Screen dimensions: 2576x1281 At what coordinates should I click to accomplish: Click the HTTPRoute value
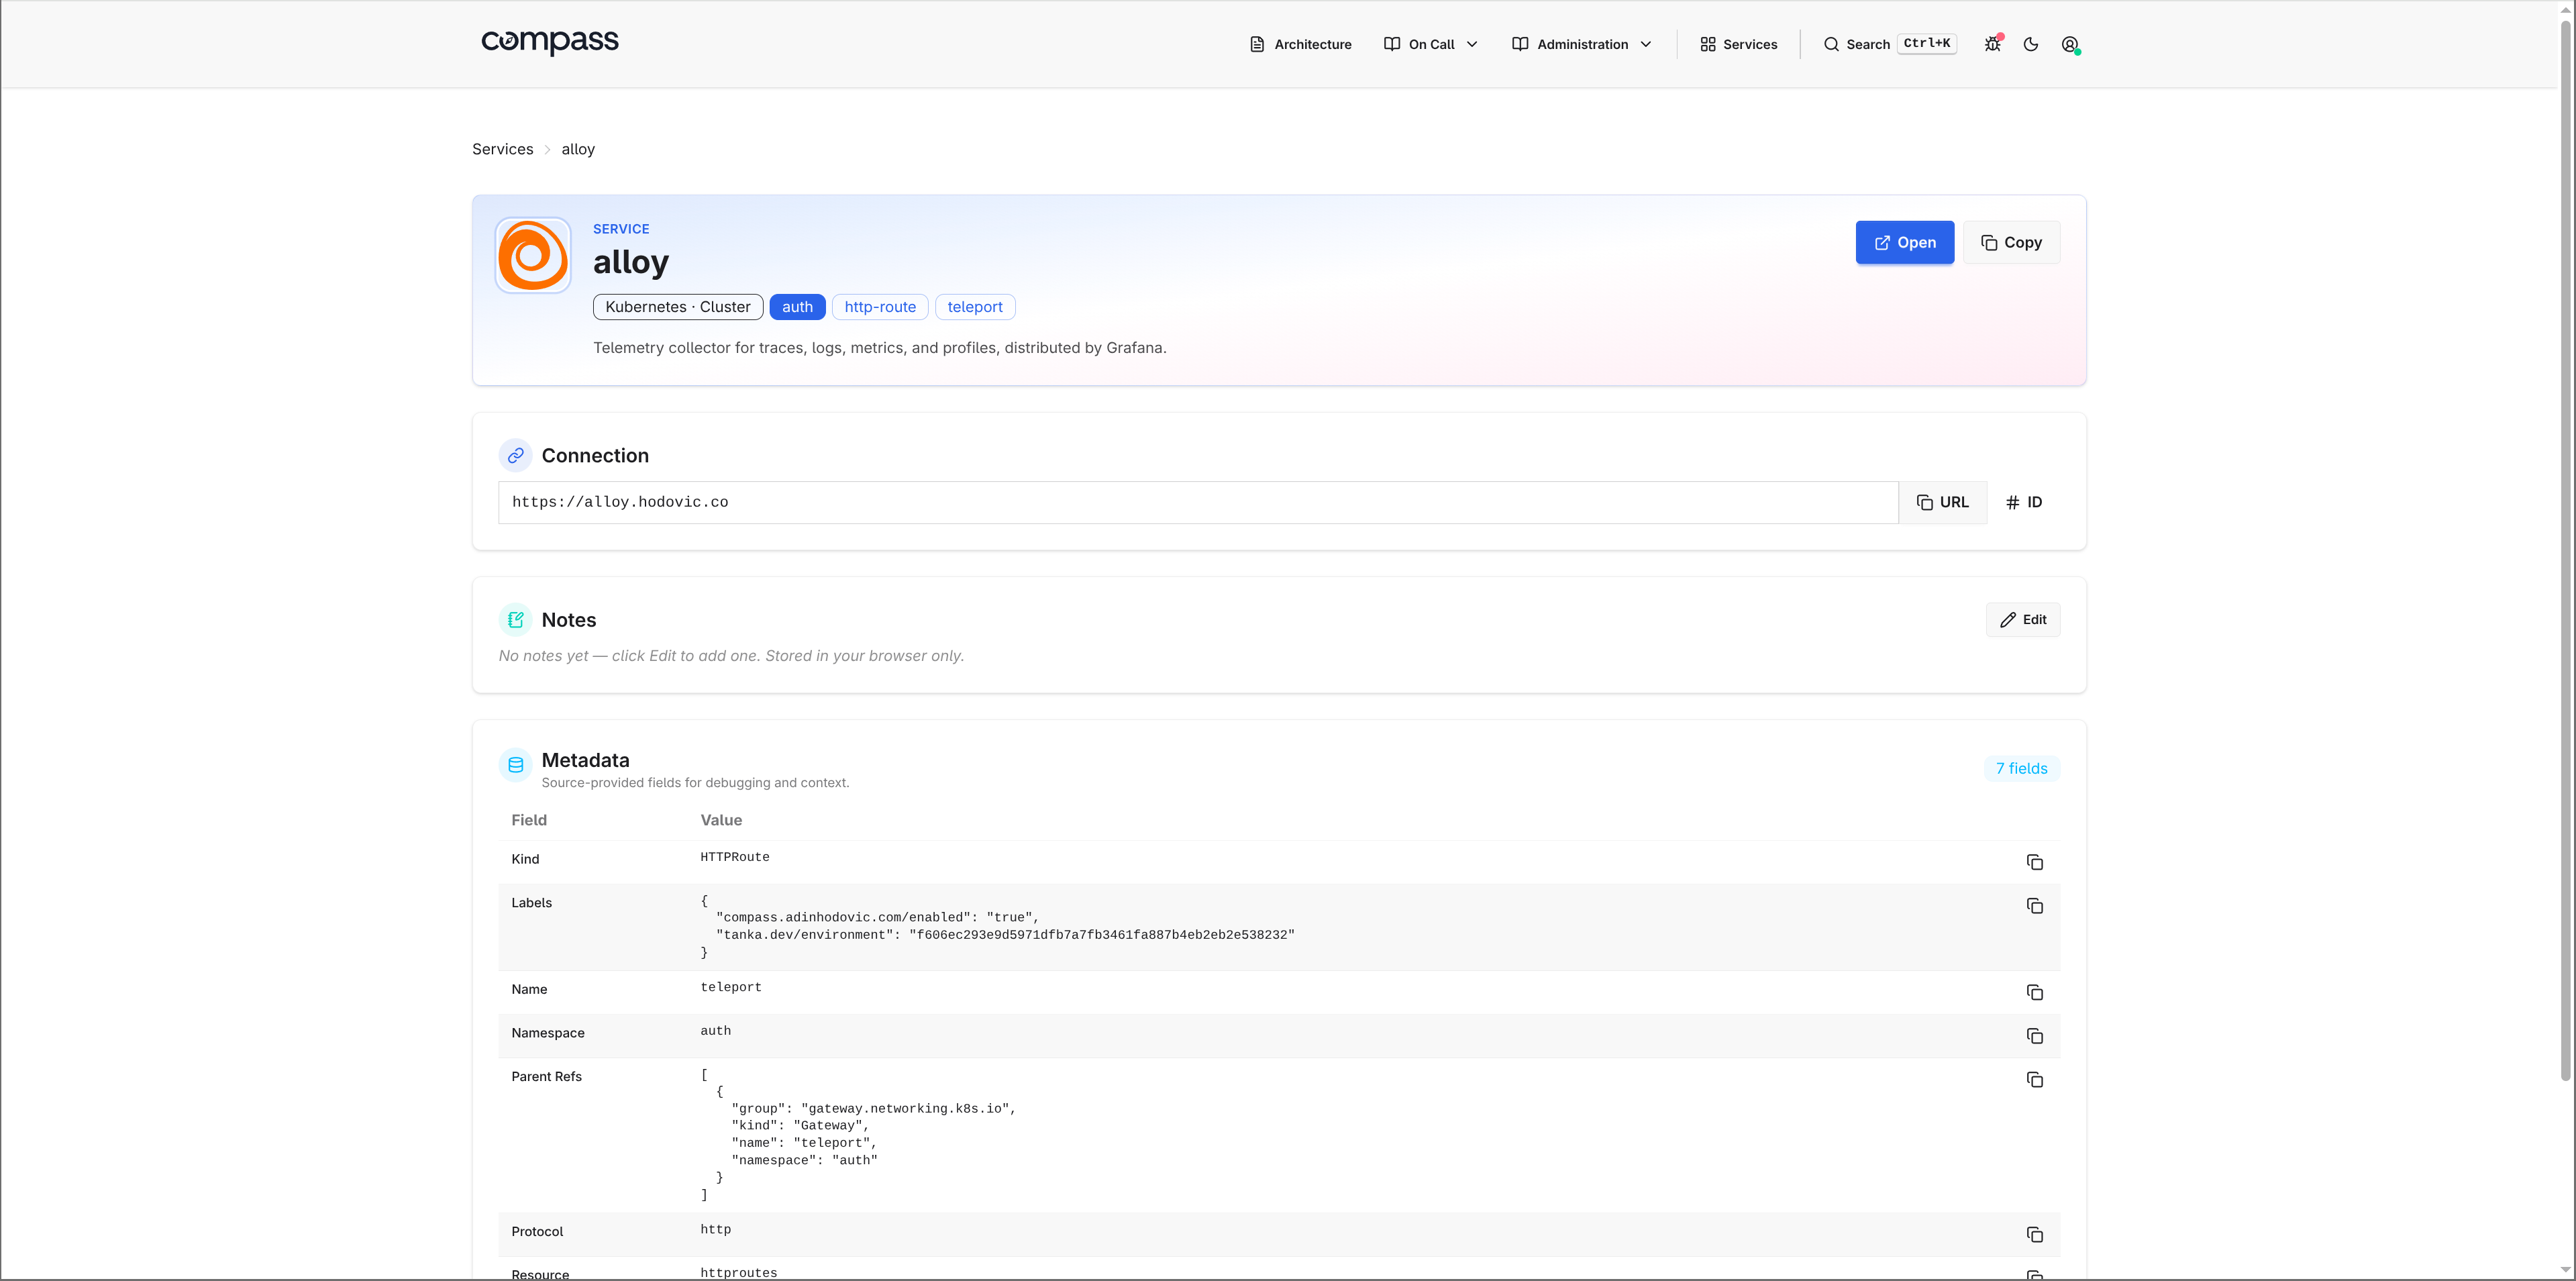pos(735,857)
